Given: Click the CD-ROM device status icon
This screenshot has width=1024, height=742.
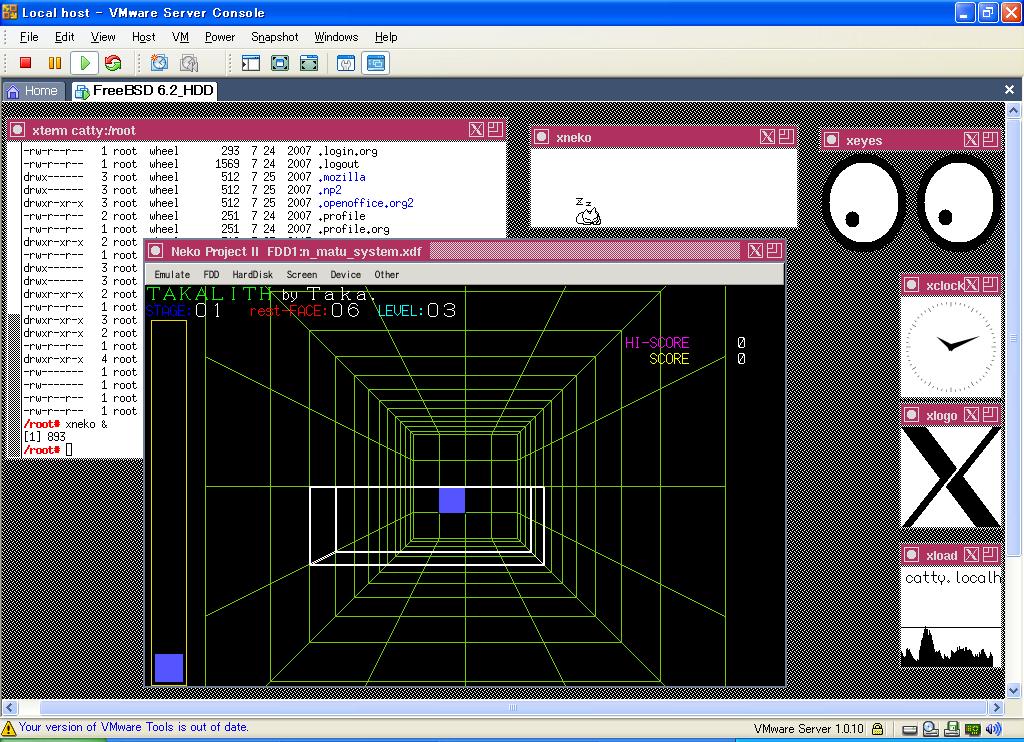Looking at the screenshot, I should click(x=931, y=728).
